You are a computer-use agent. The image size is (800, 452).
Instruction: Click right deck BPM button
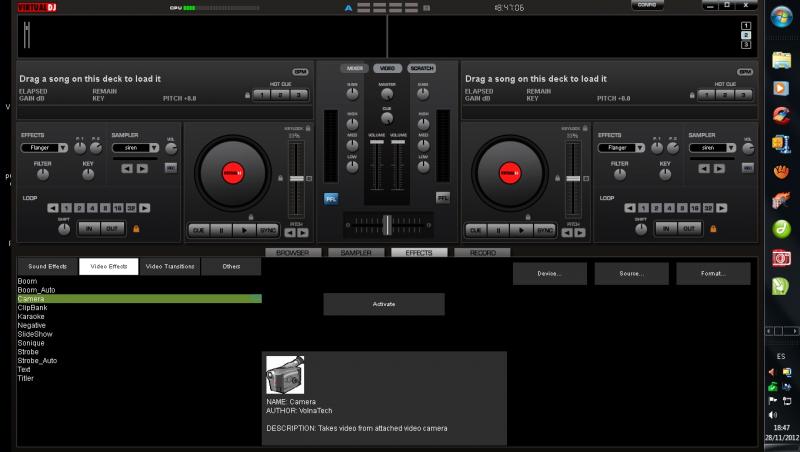[x=744, y=72]
